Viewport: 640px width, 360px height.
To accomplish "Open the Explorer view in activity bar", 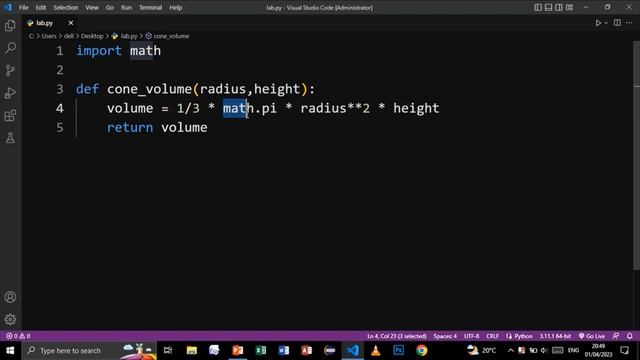I will pyautogui.click(x=10, y=25).
